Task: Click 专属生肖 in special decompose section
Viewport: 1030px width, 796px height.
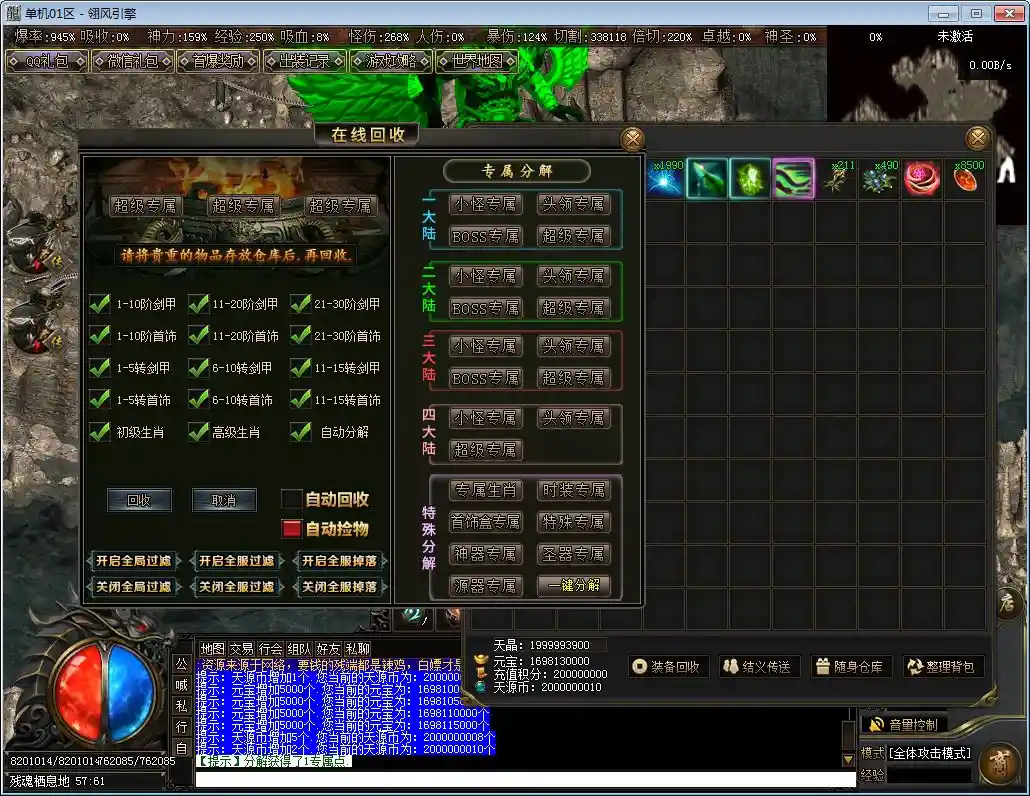Action: (x=485, y=490)
